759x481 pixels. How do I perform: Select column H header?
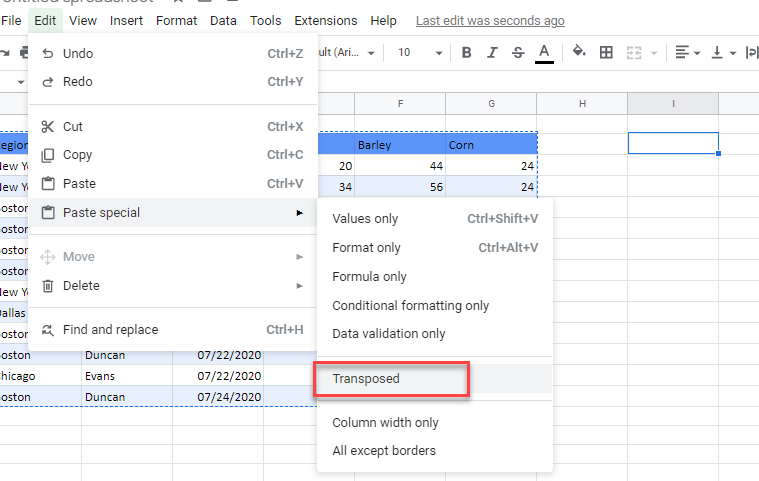point(581,104)
